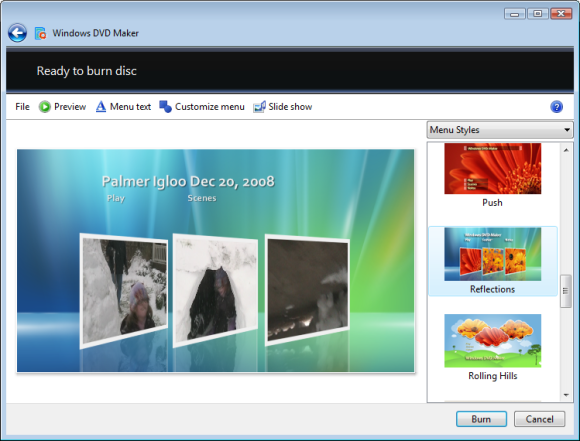Open help with the blue question mark
This screenshot has height=441, width=580.
[x=556, y=107]
